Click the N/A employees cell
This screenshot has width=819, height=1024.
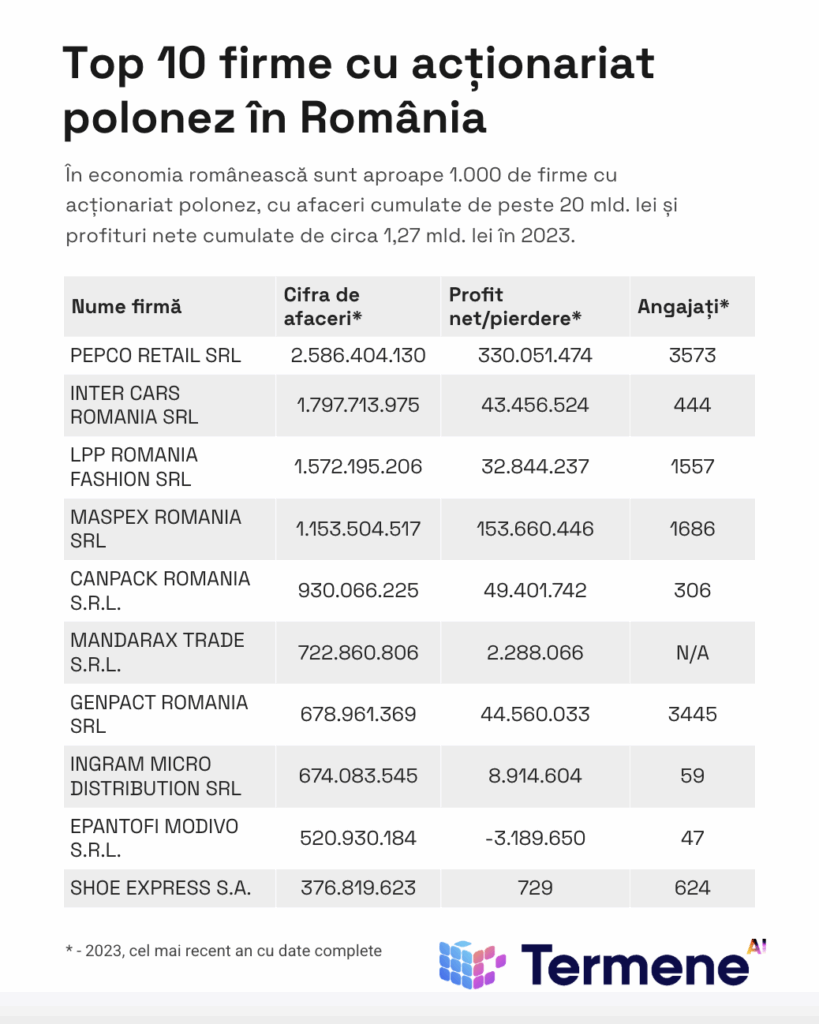[x=691, y=652]
